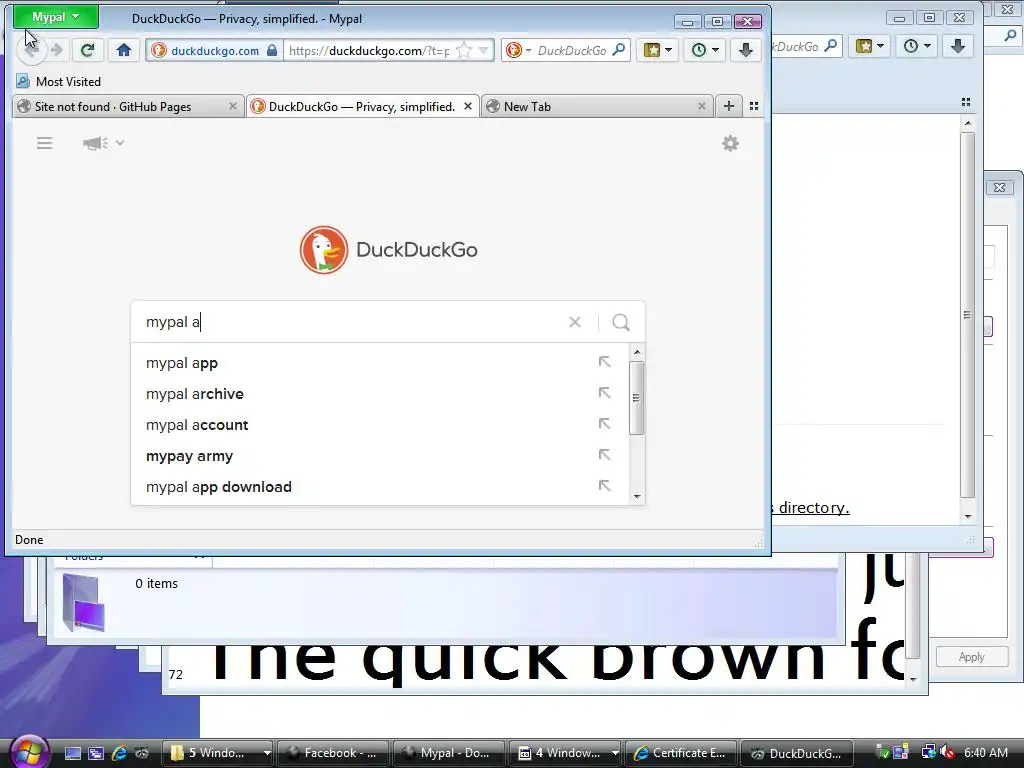The width and height of the screenshot is (1024, 768).
Task: Open the '4 Window...' taskbar group
Action: [566, 753]
